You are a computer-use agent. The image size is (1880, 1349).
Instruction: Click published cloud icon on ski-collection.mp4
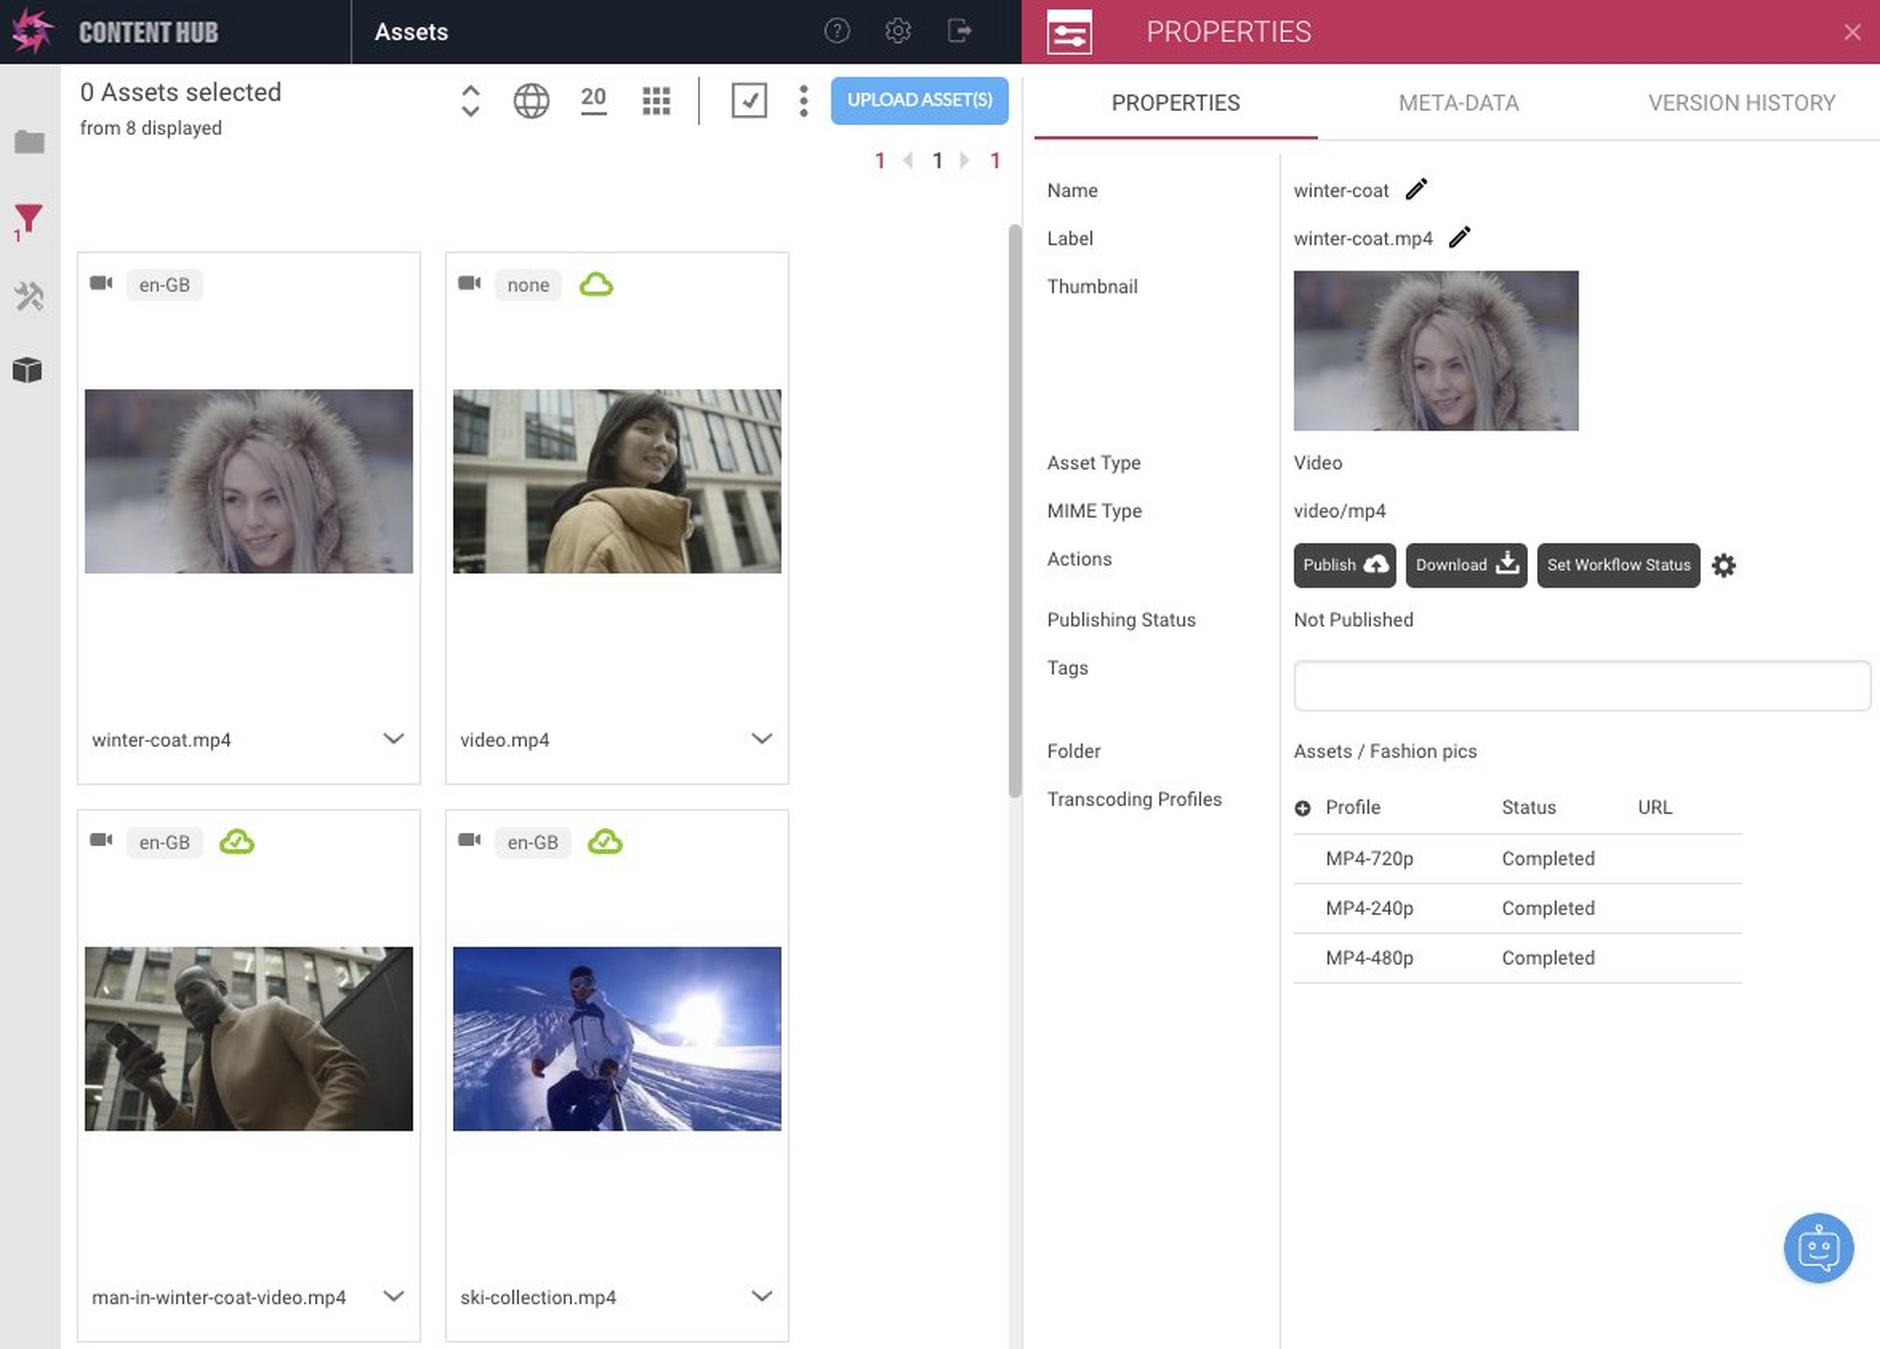[x=604, y=841]
